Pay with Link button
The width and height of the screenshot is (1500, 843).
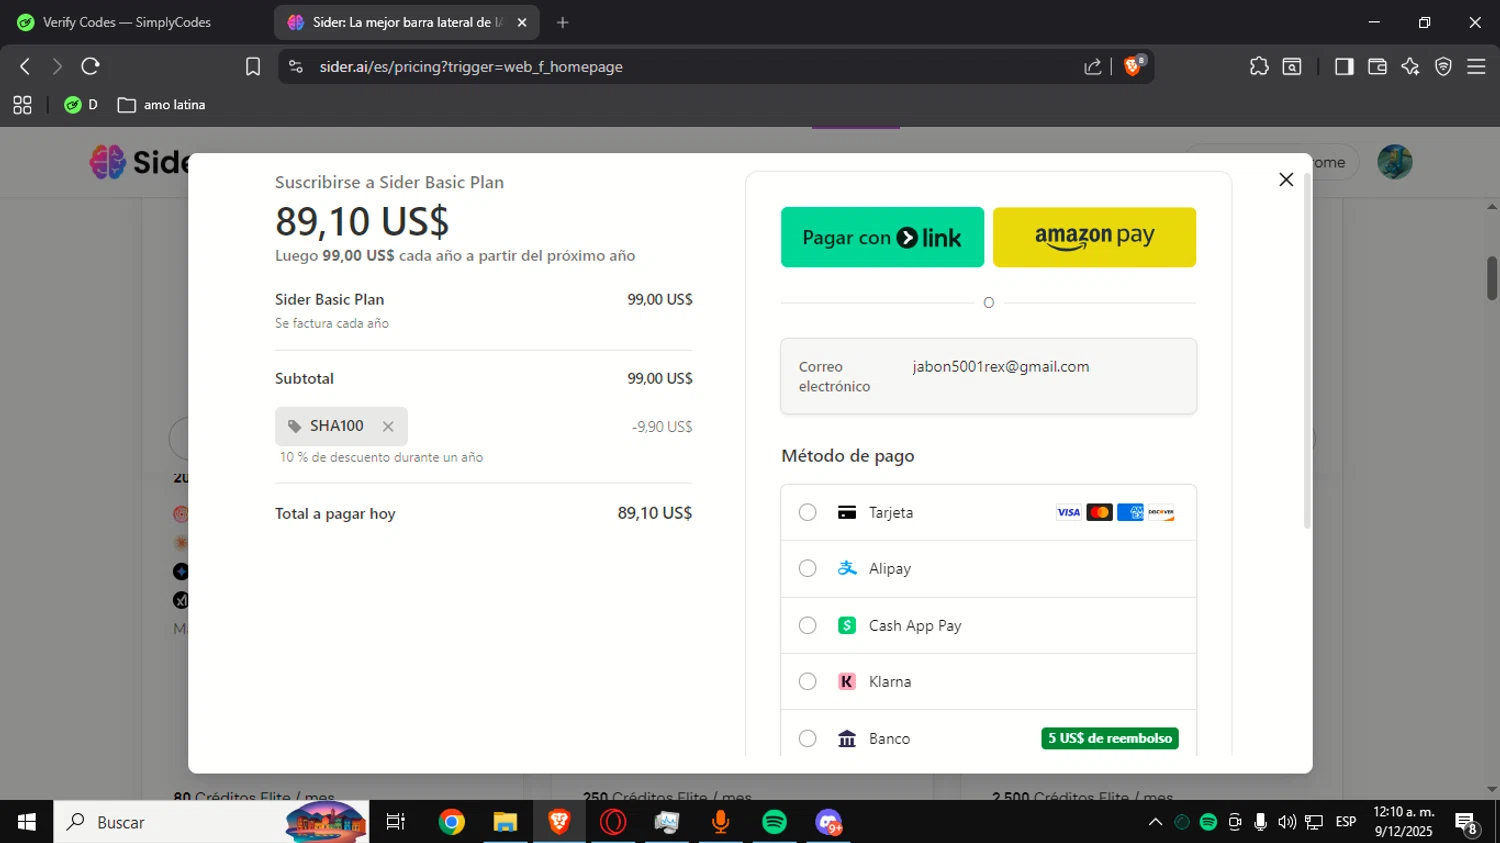882,237
